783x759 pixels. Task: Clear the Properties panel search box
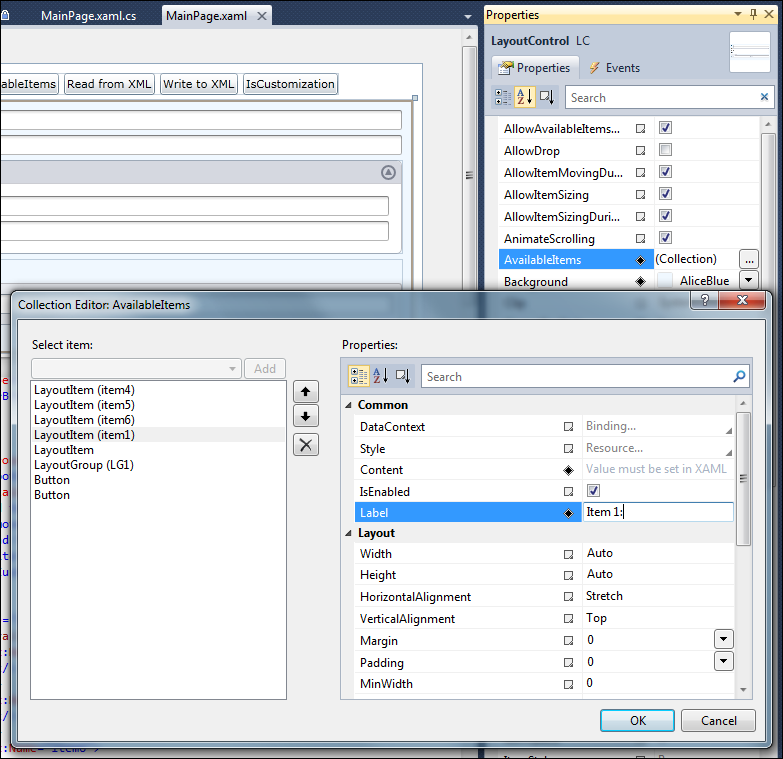[x=764, y=97]
